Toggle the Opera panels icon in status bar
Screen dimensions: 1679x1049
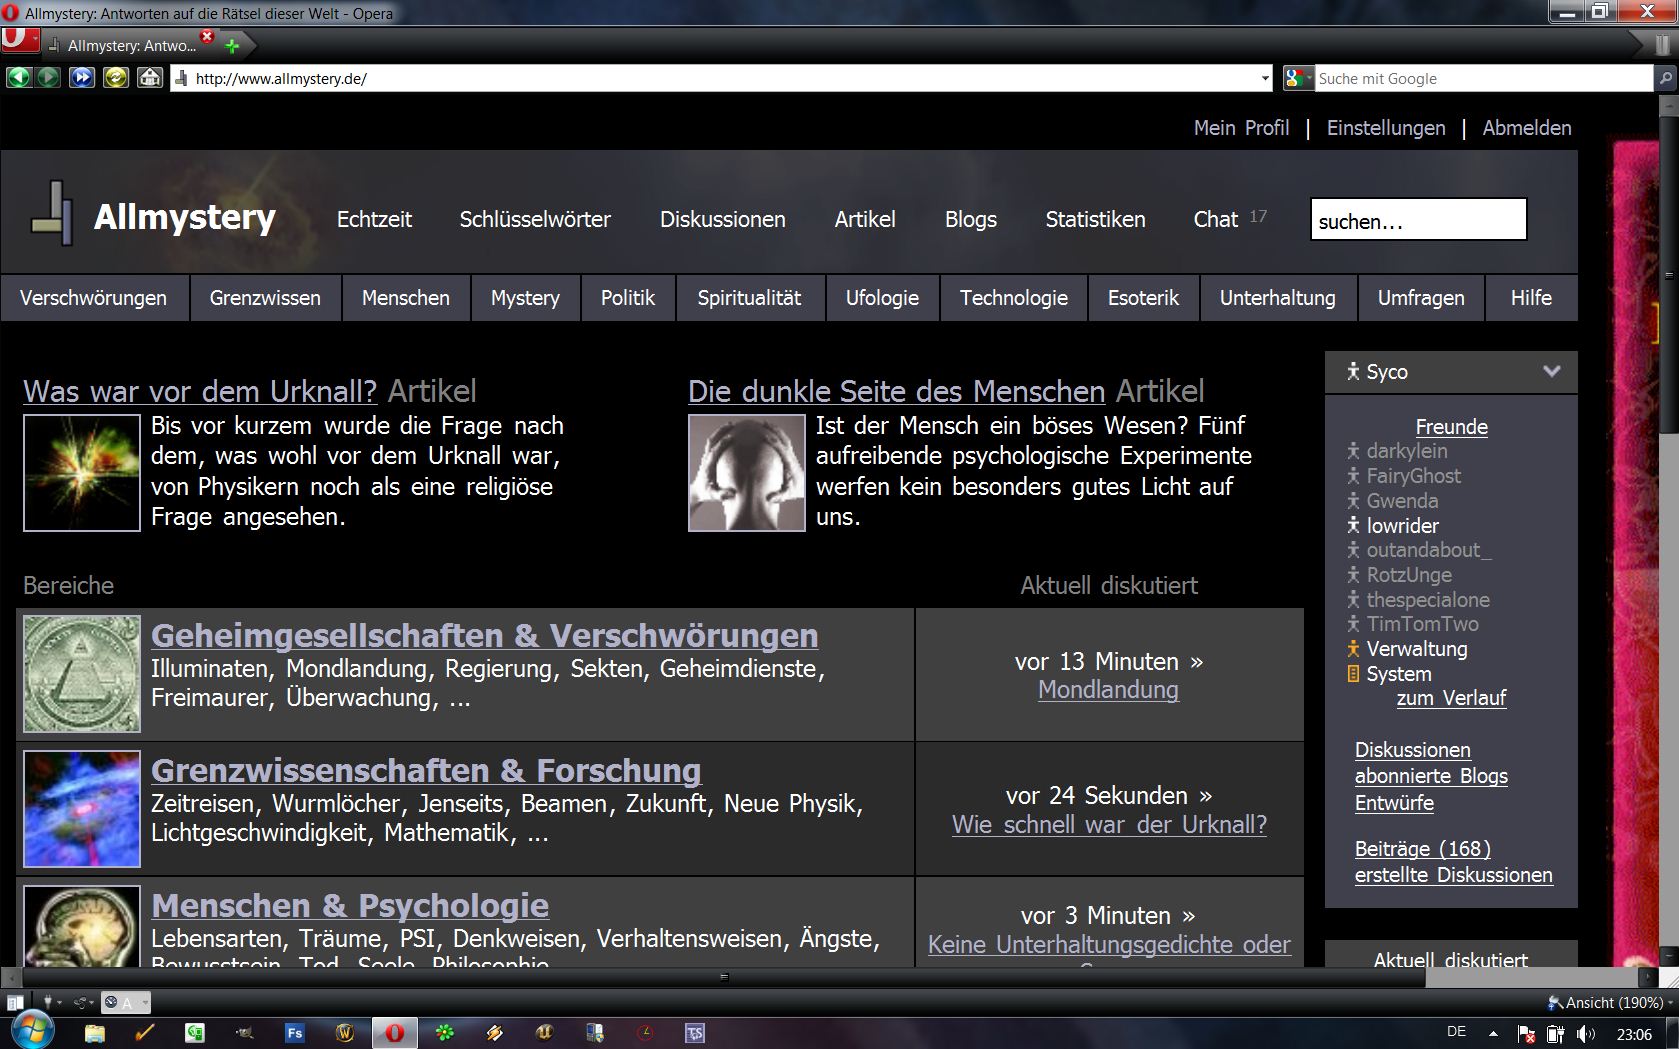coord(15,1002)
